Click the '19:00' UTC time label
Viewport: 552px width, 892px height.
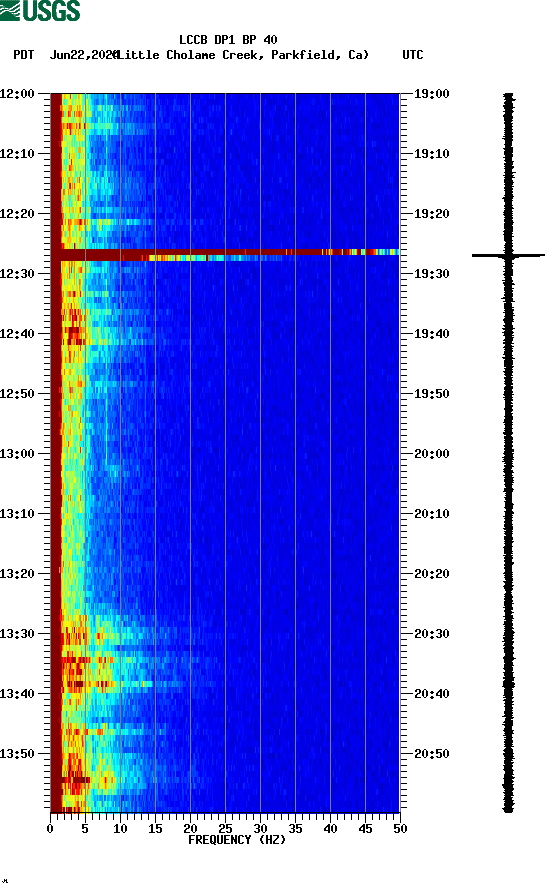[x=431, y=93]
